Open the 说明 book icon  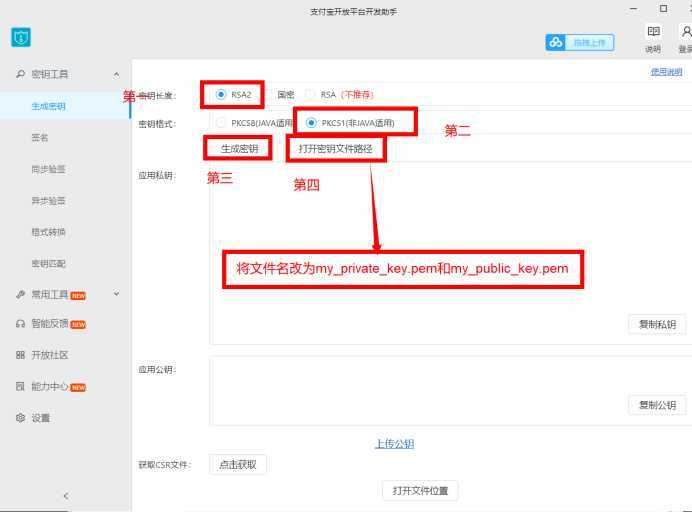coord(653,32)
